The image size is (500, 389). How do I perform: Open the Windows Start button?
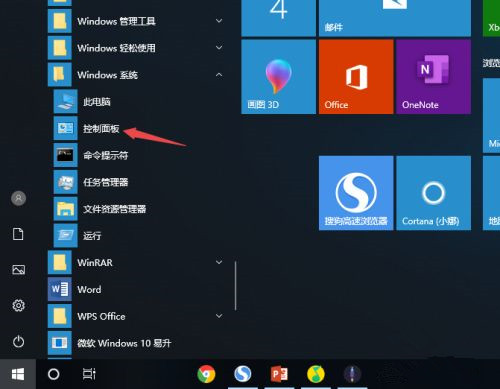click(18, 374)
